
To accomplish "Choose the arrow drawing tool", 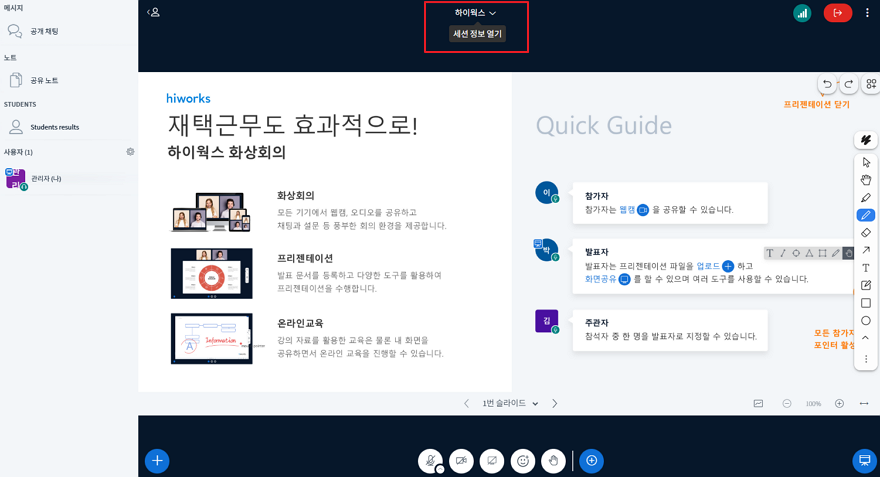I will point(866,250).
